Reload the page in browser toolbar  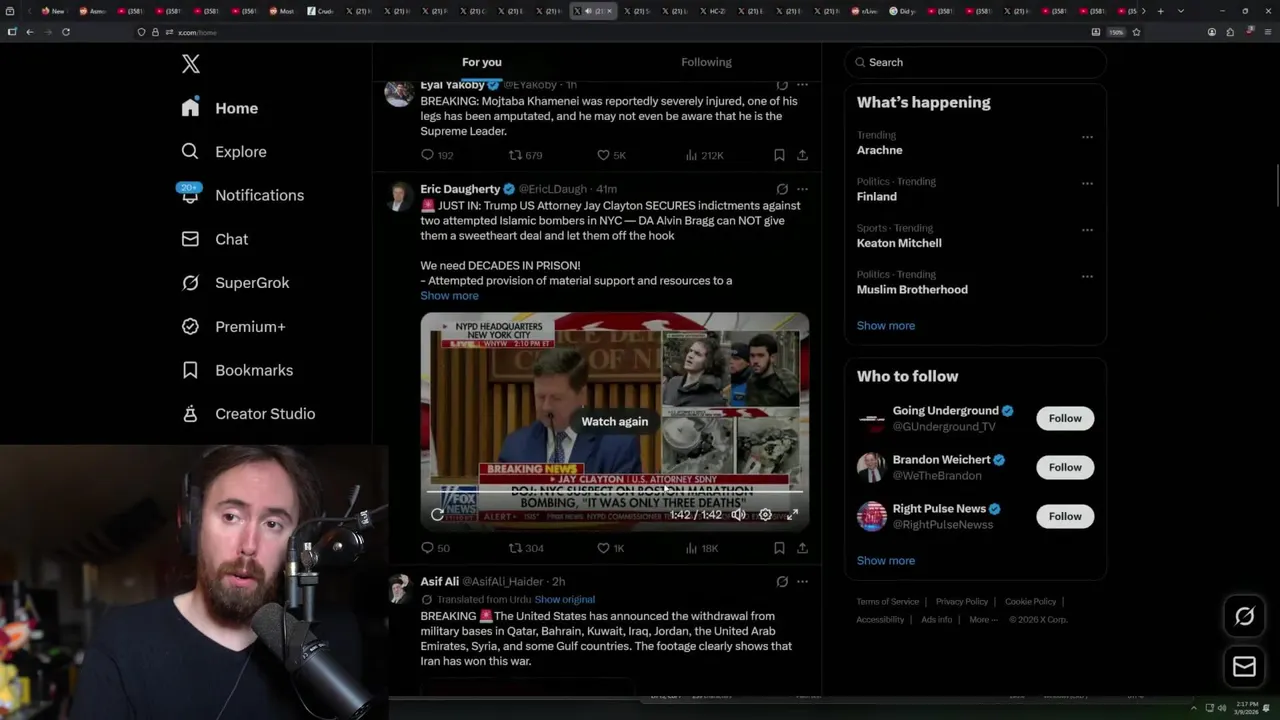66,32
